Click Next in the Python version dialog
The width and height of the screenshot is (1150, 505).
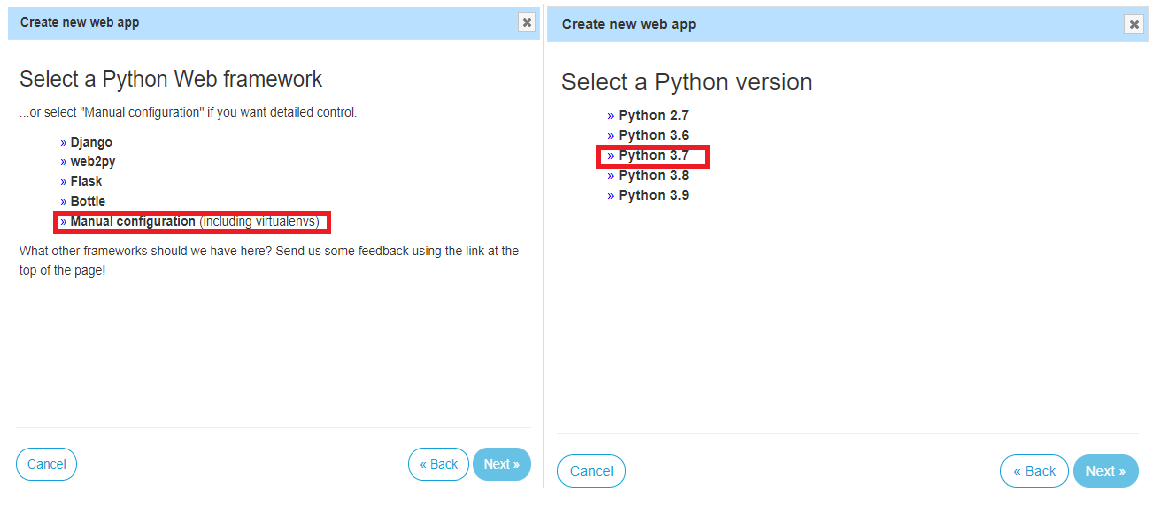[1106, 471]
